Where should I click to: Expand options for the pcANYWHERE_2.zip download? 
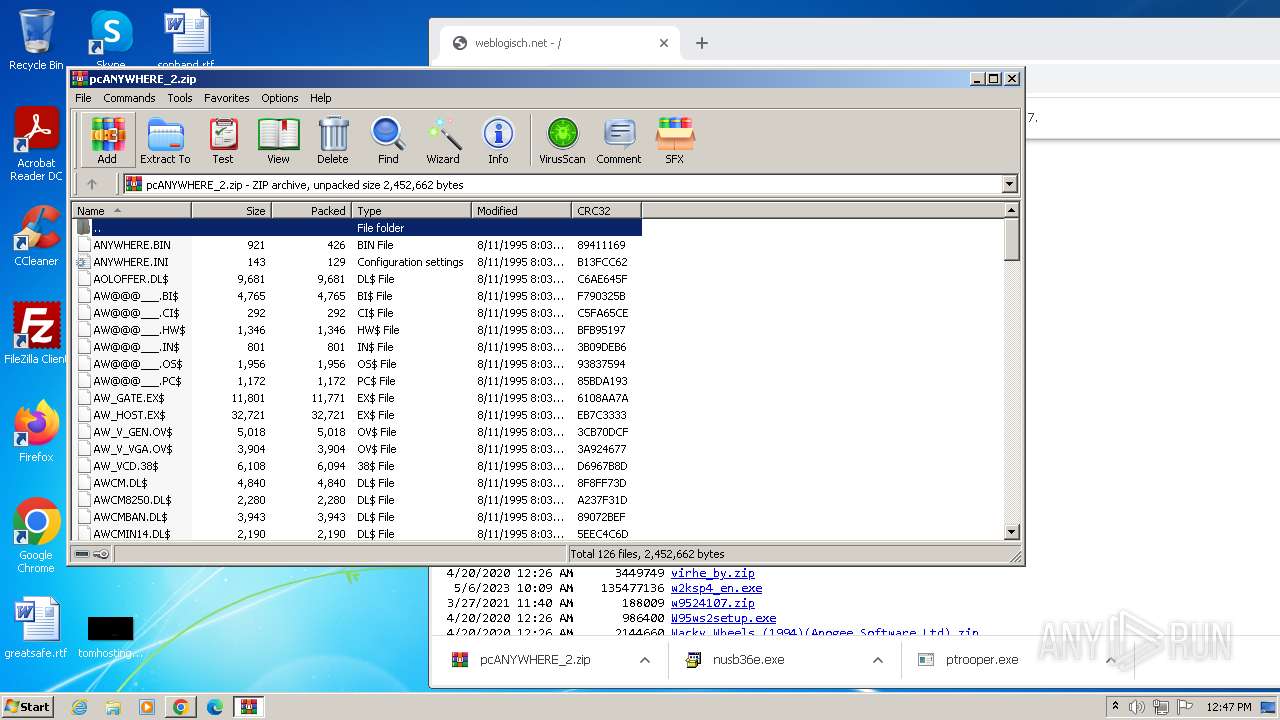(645, 660)
